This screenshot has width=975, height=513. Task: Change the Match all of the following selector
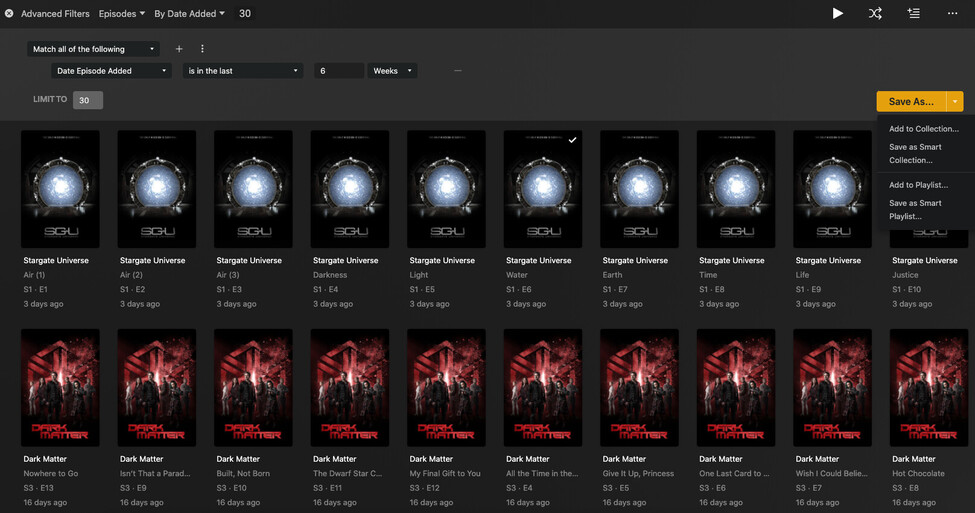[93, 49]
